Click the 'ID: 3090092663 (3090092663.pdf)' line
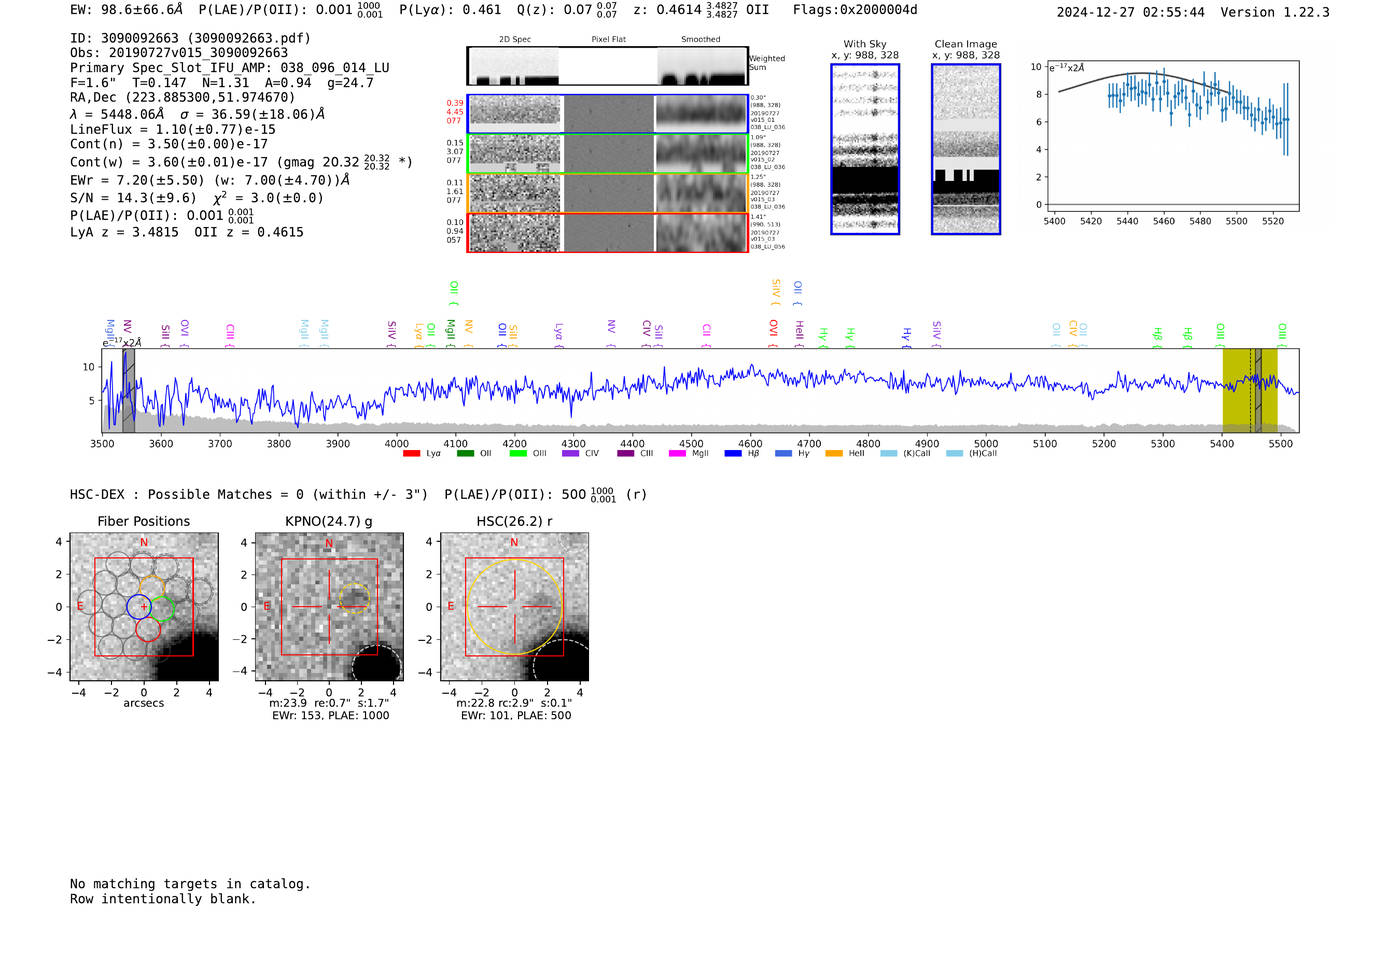 click(190, 38)
